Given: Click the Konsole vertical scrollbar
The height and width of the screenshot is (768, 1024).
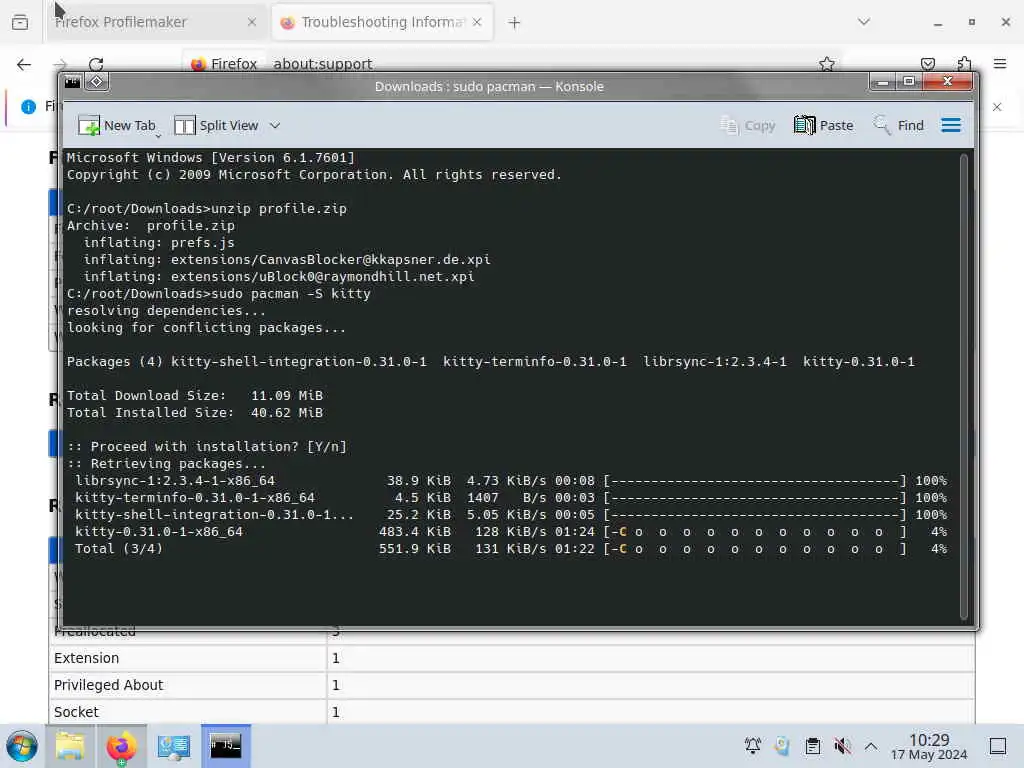Looking at the screenshot, I should click(x=963, y=387).
